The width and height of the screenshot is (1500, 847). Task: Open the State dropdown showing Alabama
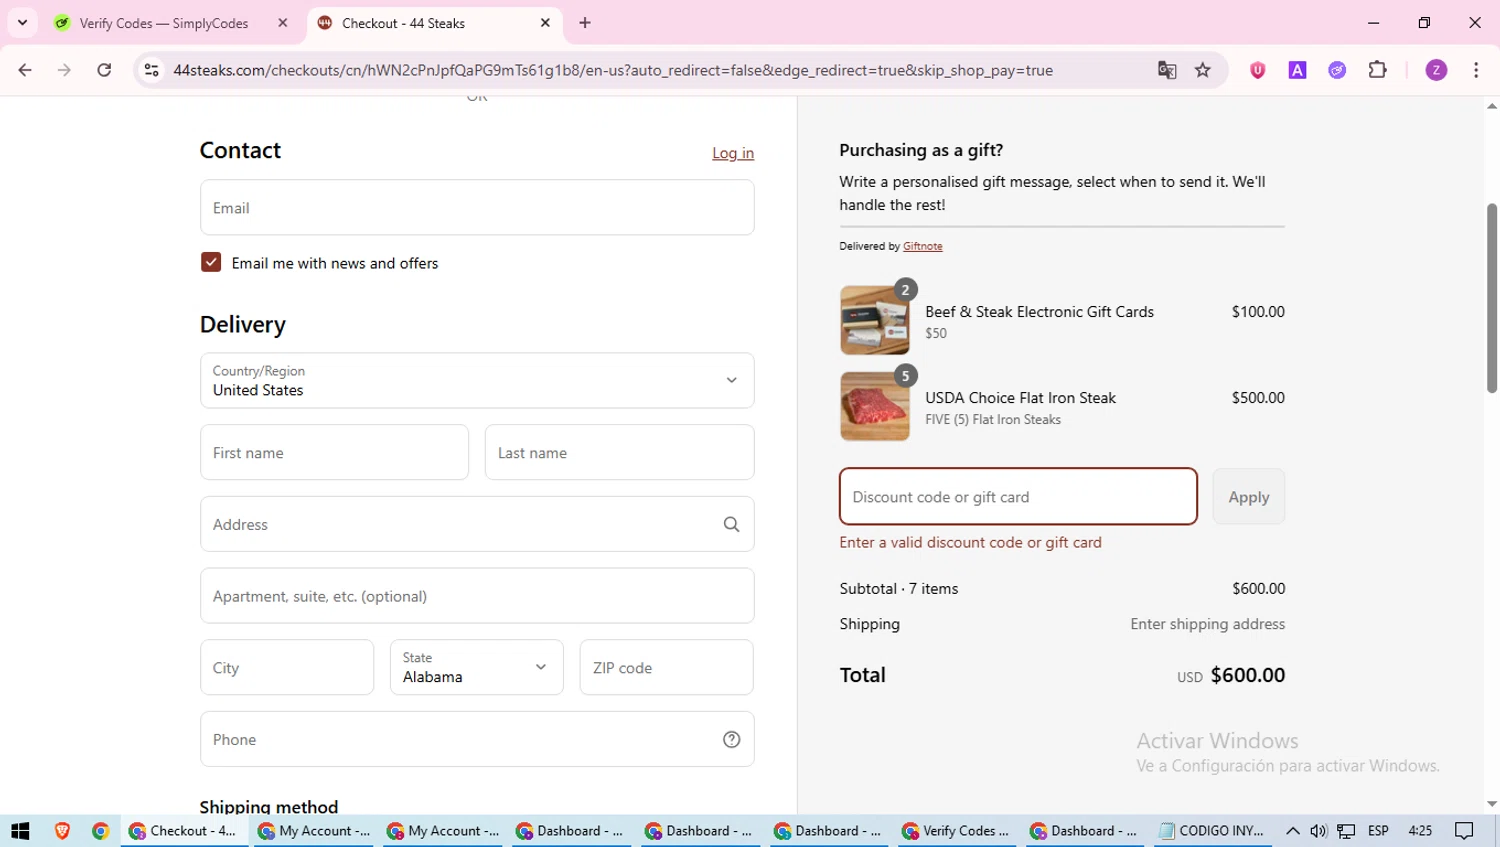477,667
